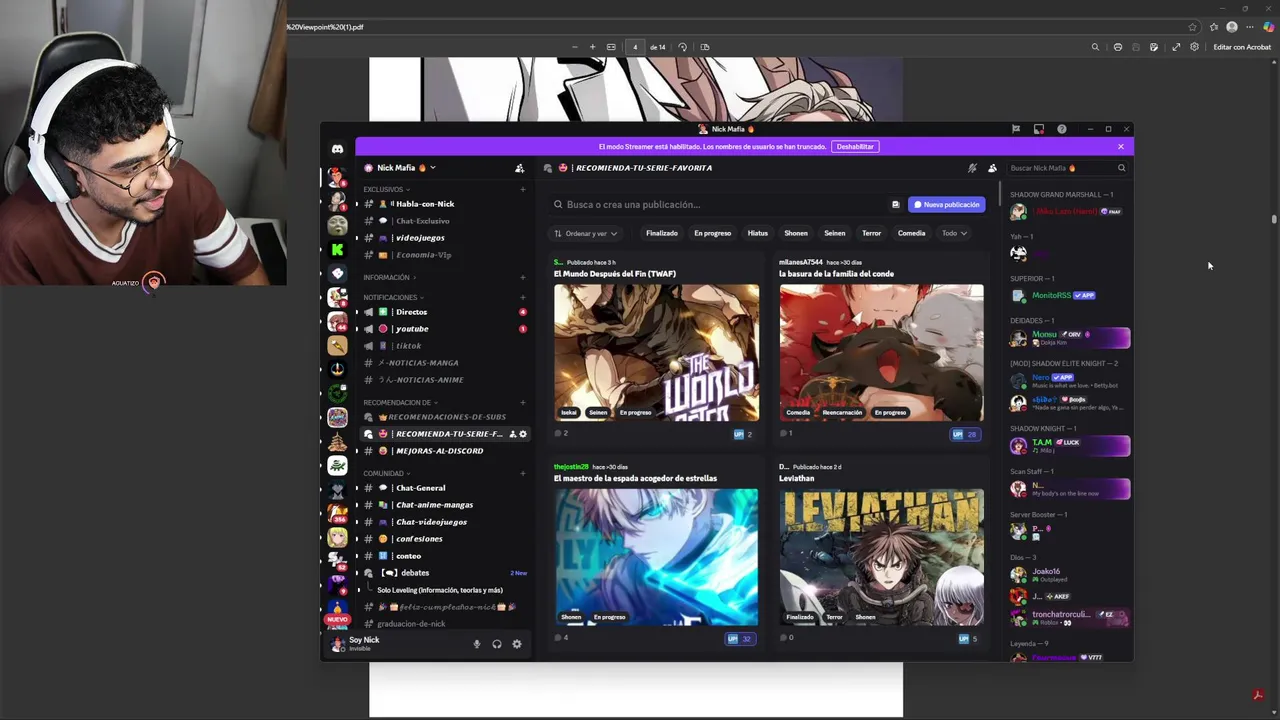This screenshot has width=1280, height=720.
Task: Click the gallery view icon beside Nueva publicación
Action: coord(895,204)
